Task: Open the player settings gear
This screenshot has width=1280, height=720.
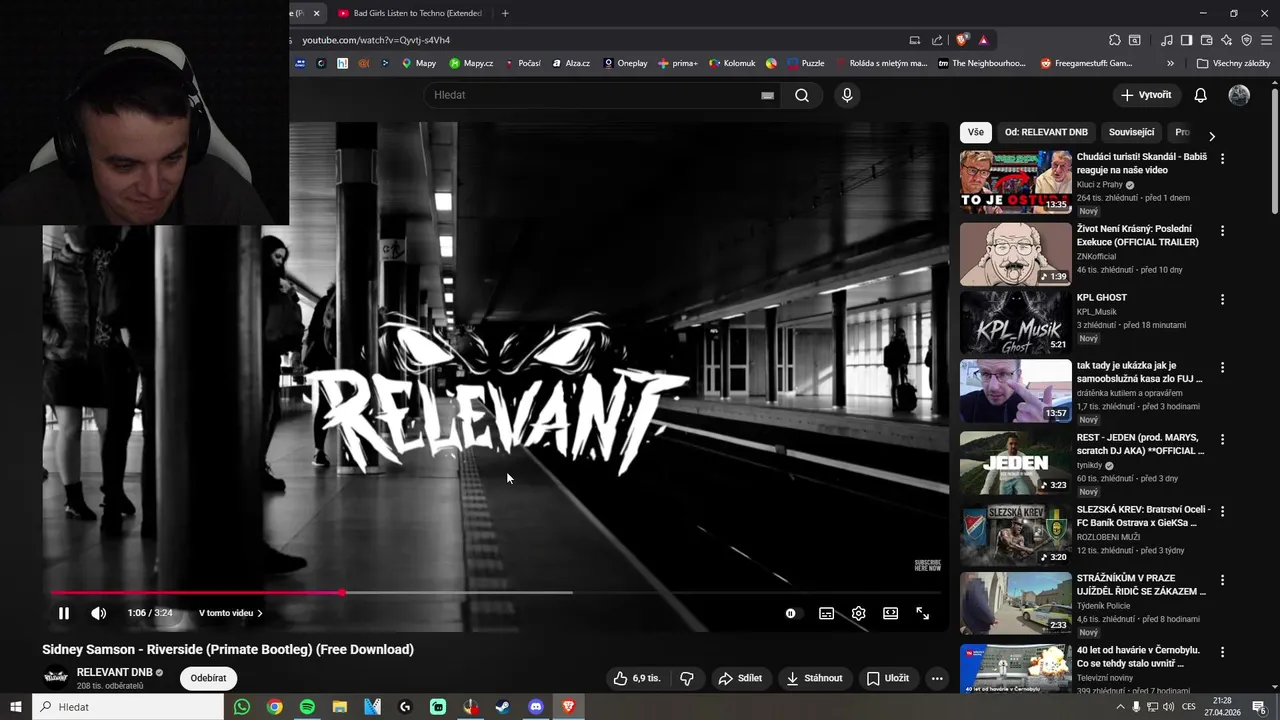Action: click(x=858, y=613)
